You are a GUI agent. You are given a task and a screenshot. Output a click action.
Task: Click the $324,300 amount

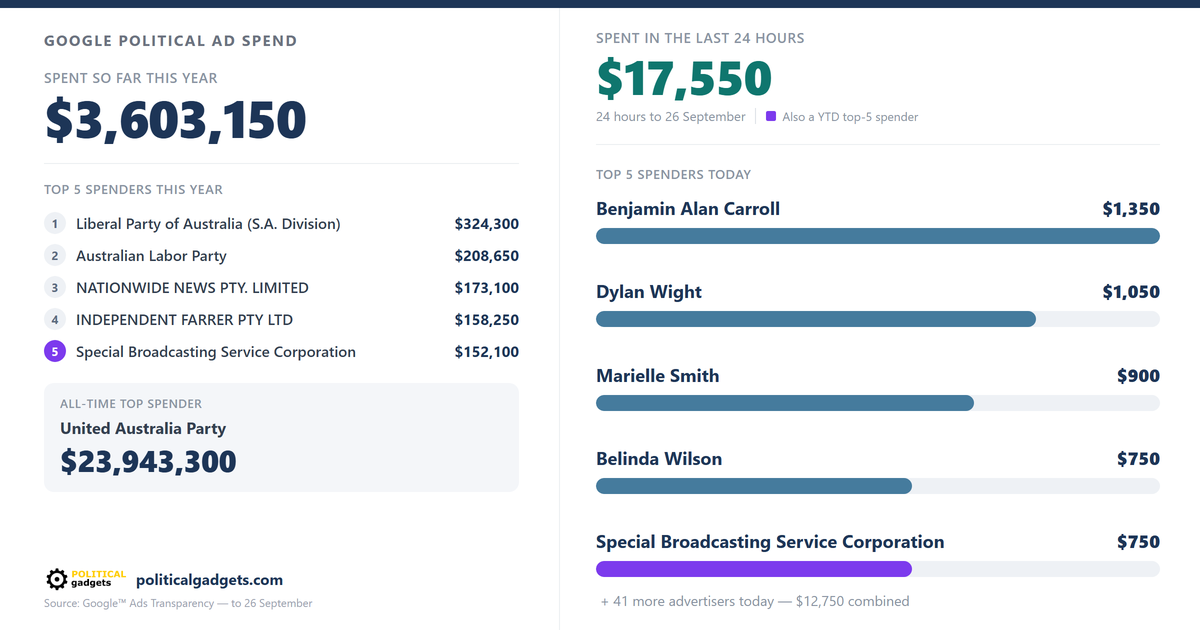point(487,224)
